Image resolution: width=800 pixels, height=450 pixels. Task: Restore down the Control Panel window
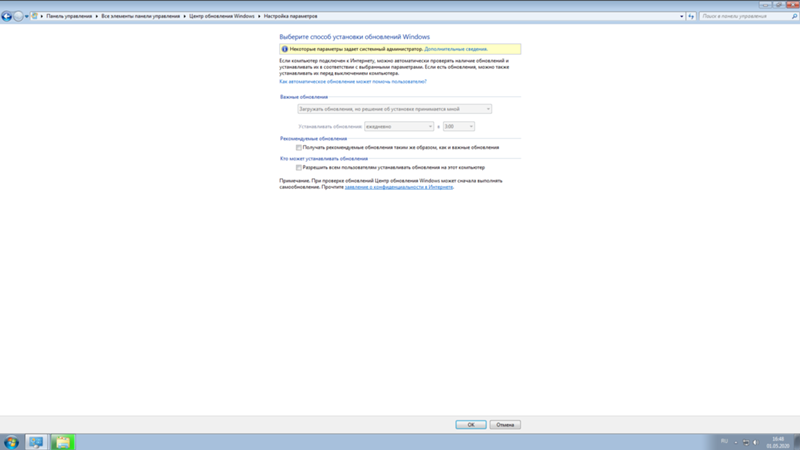tap(779, 5)
